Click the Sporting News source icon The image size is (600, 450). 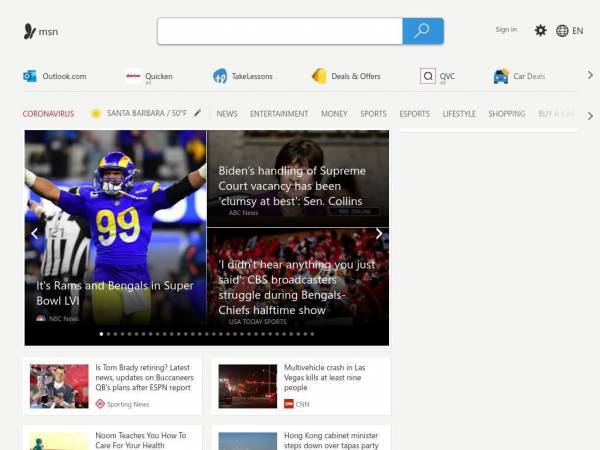click(x=100, y=404)
